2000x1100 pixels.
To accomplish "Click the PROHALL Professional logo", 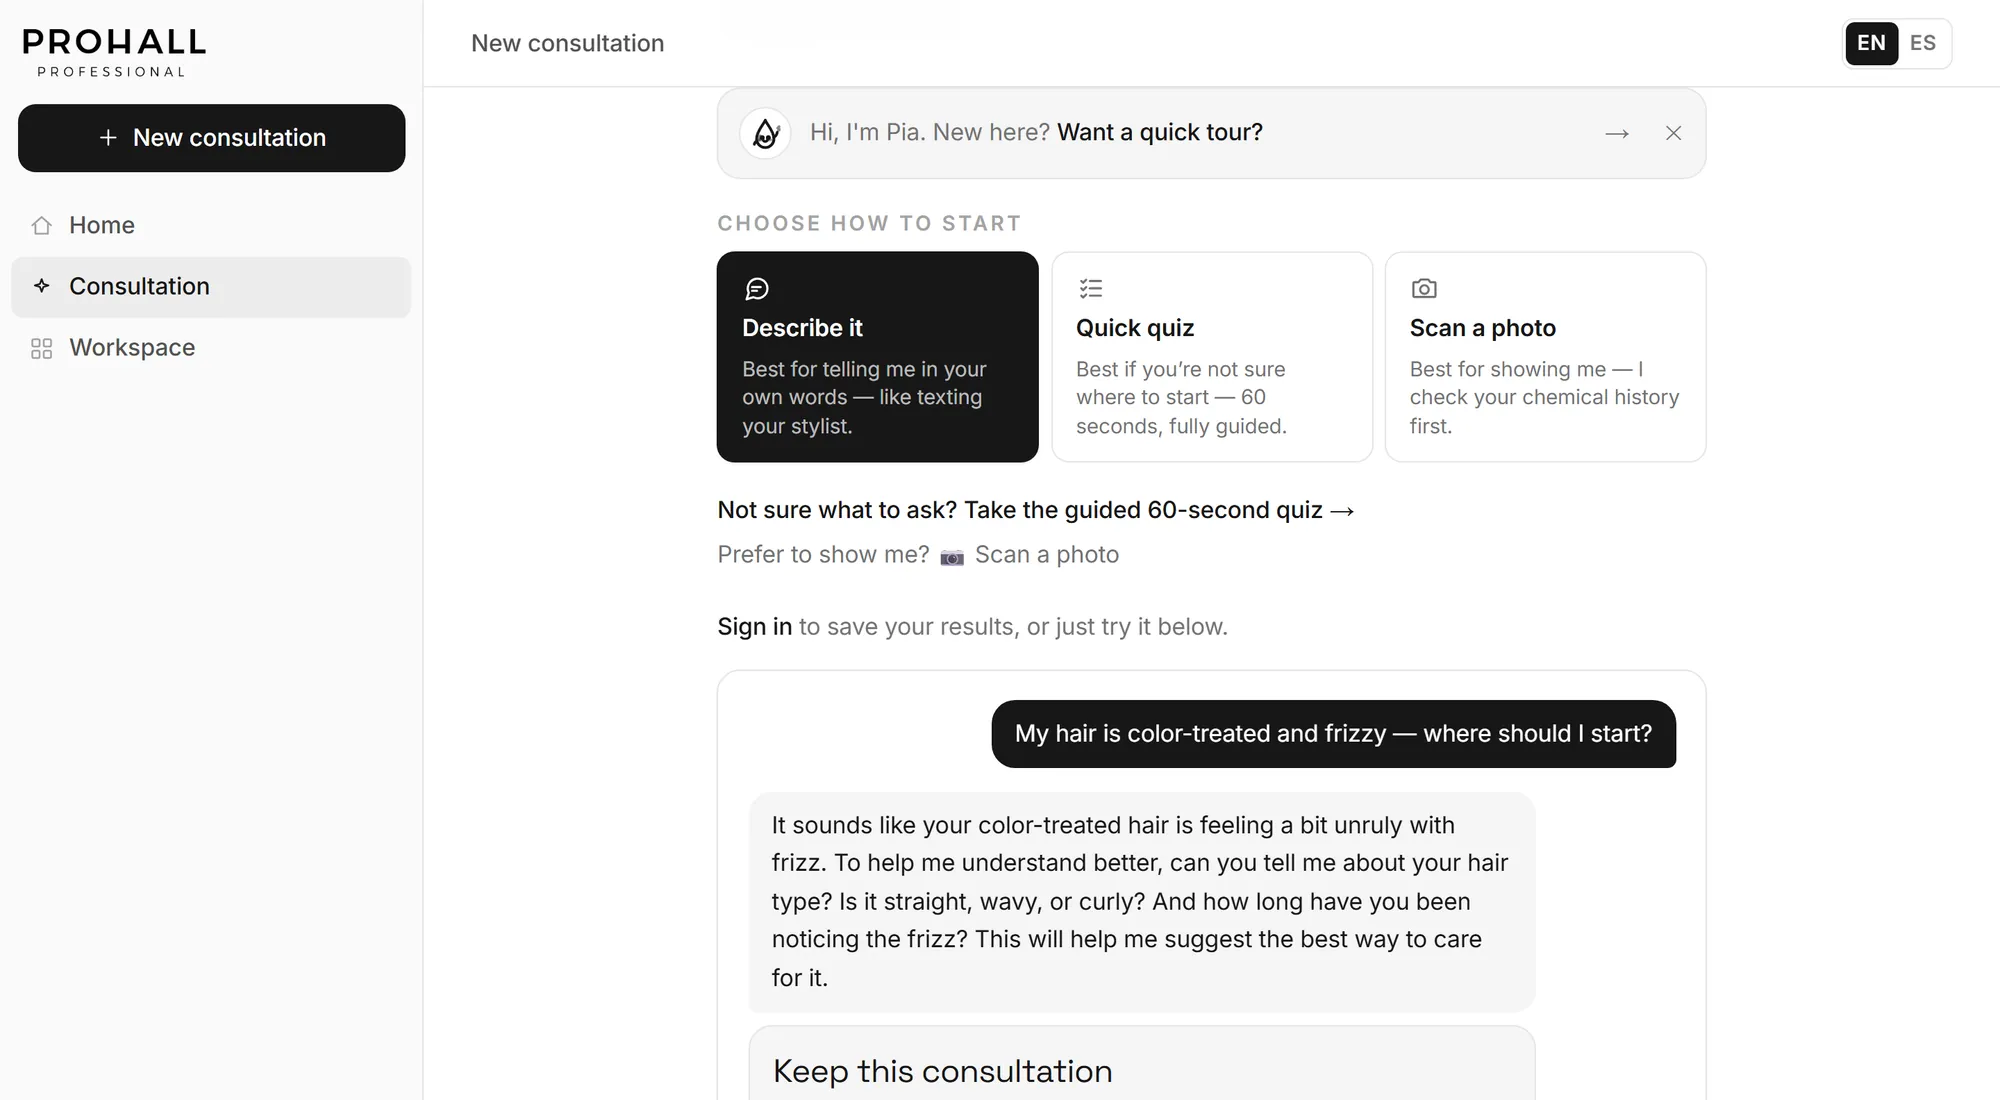I will 114,52.
